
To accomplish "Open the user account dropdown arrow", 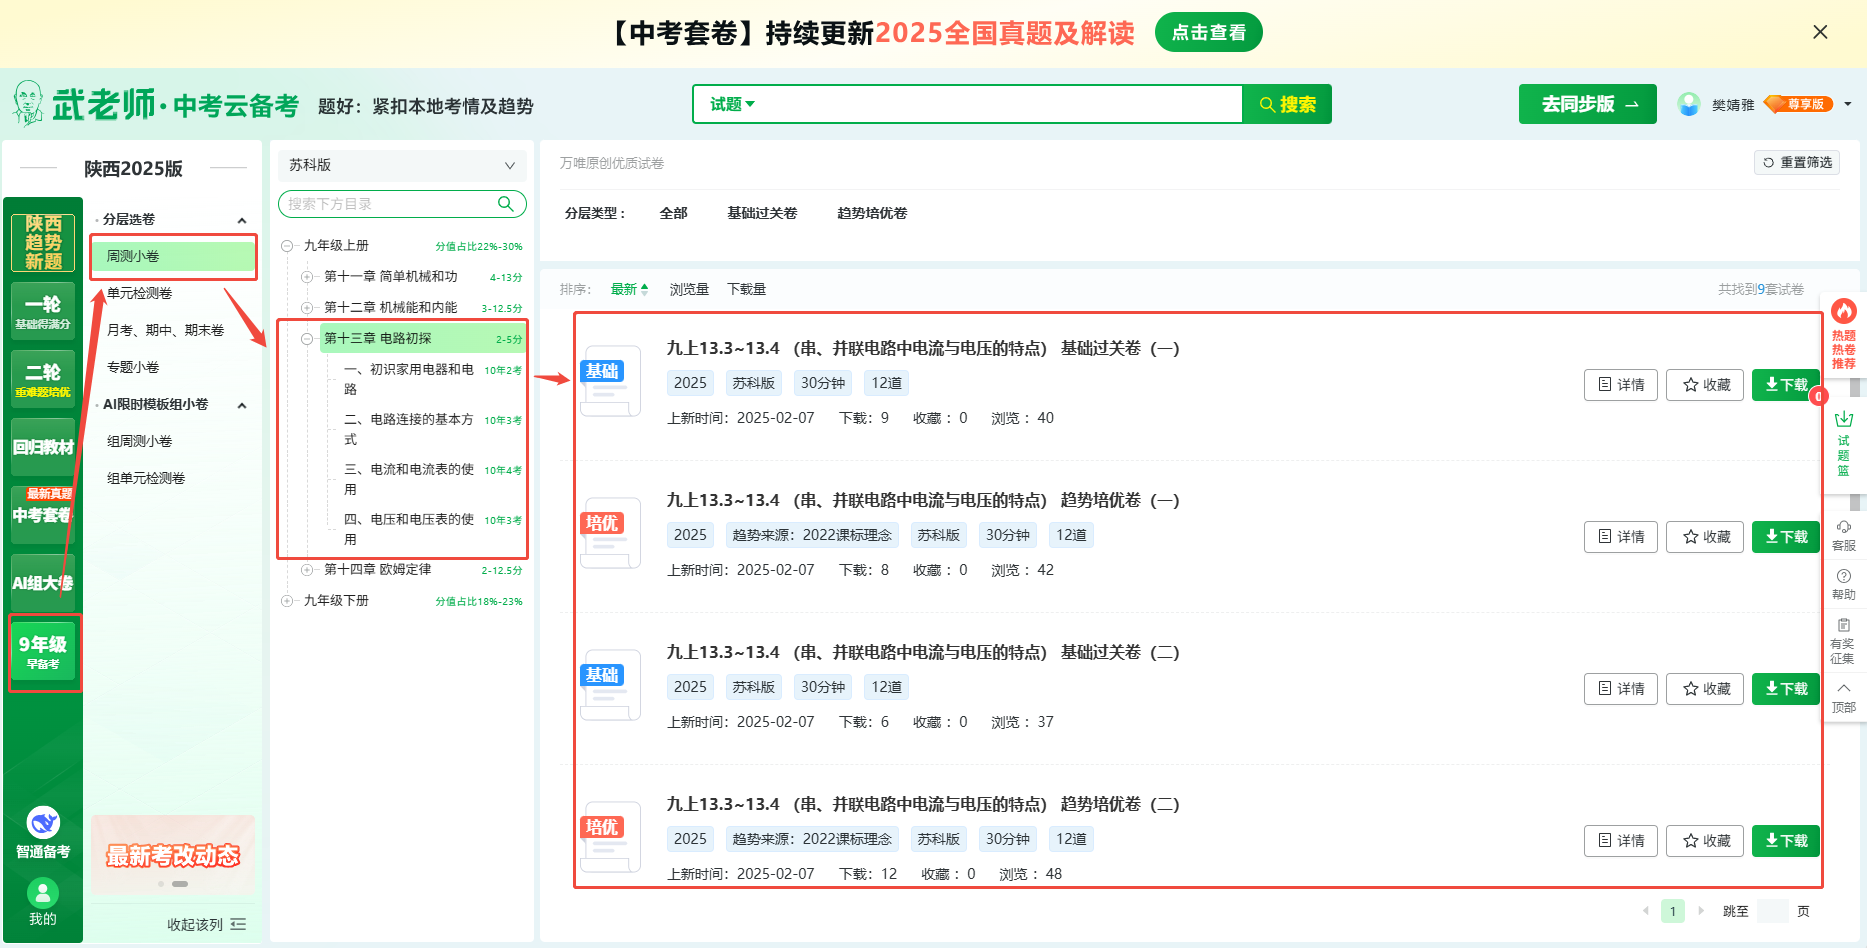I will (1848, 104).
